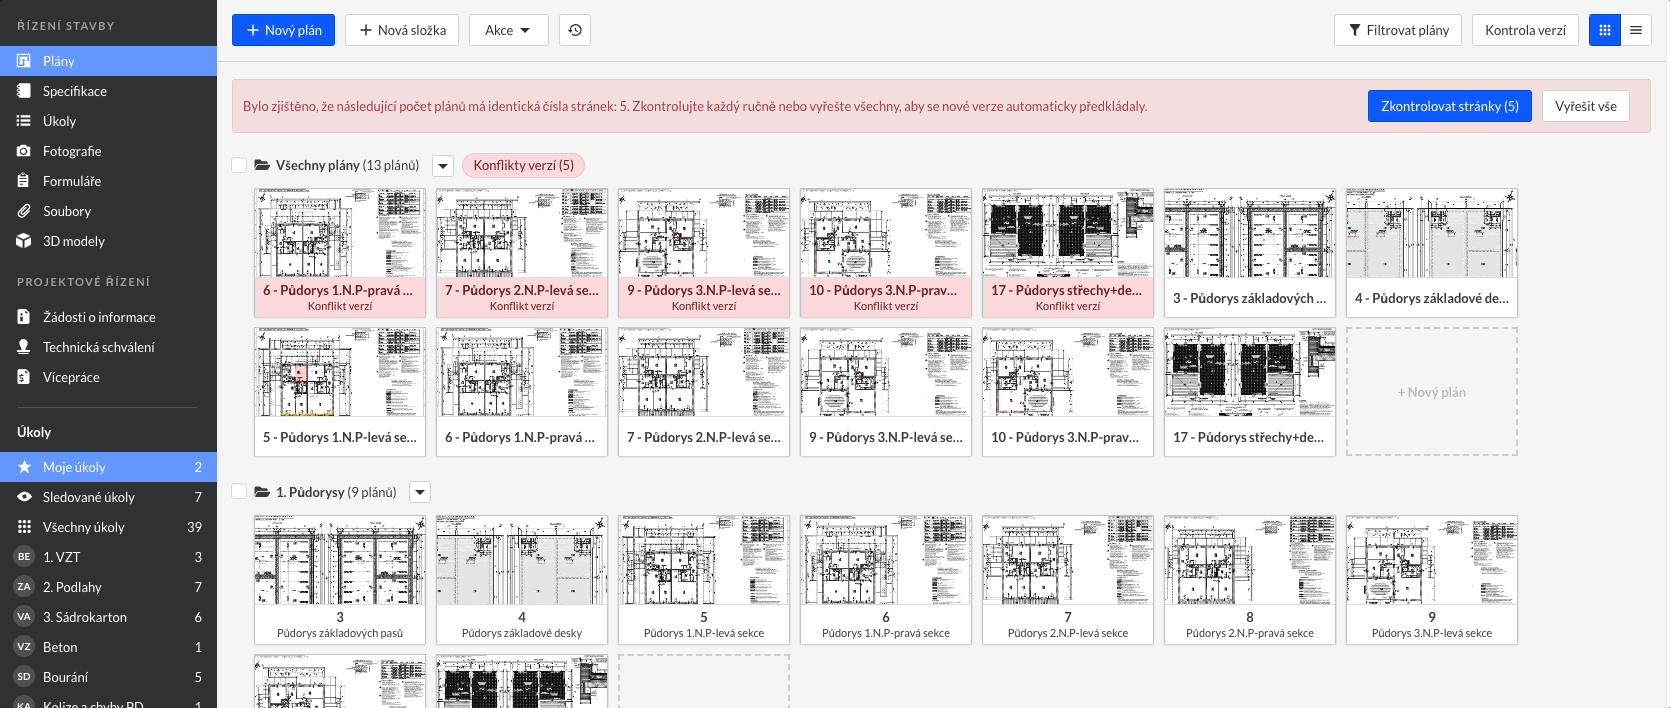Open Fotografie from the sidebar
Screen dimensions: 1670x708
point(72,151)
